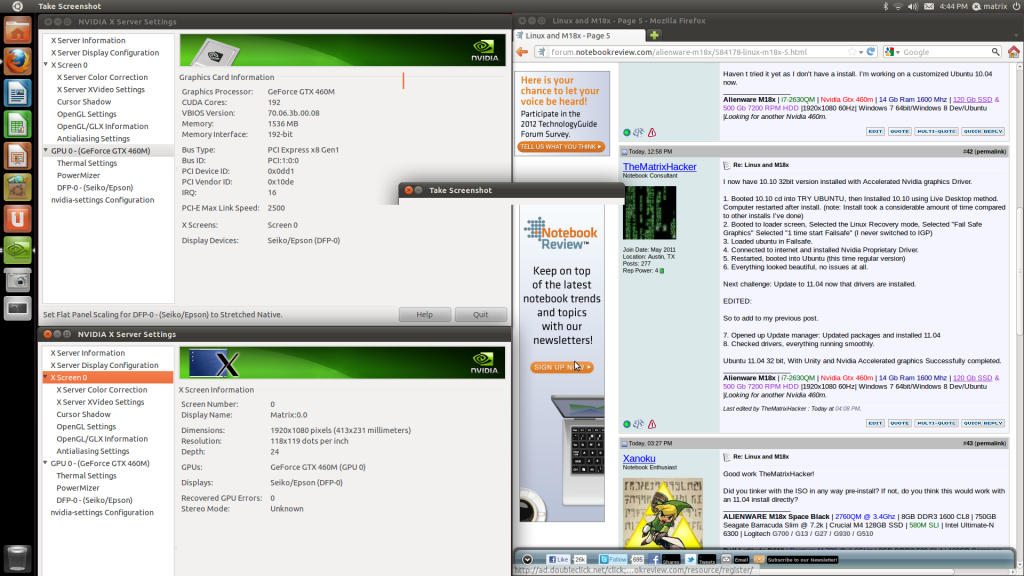
Task: Collapse the bottom social bar arrow
Action: 527,560
